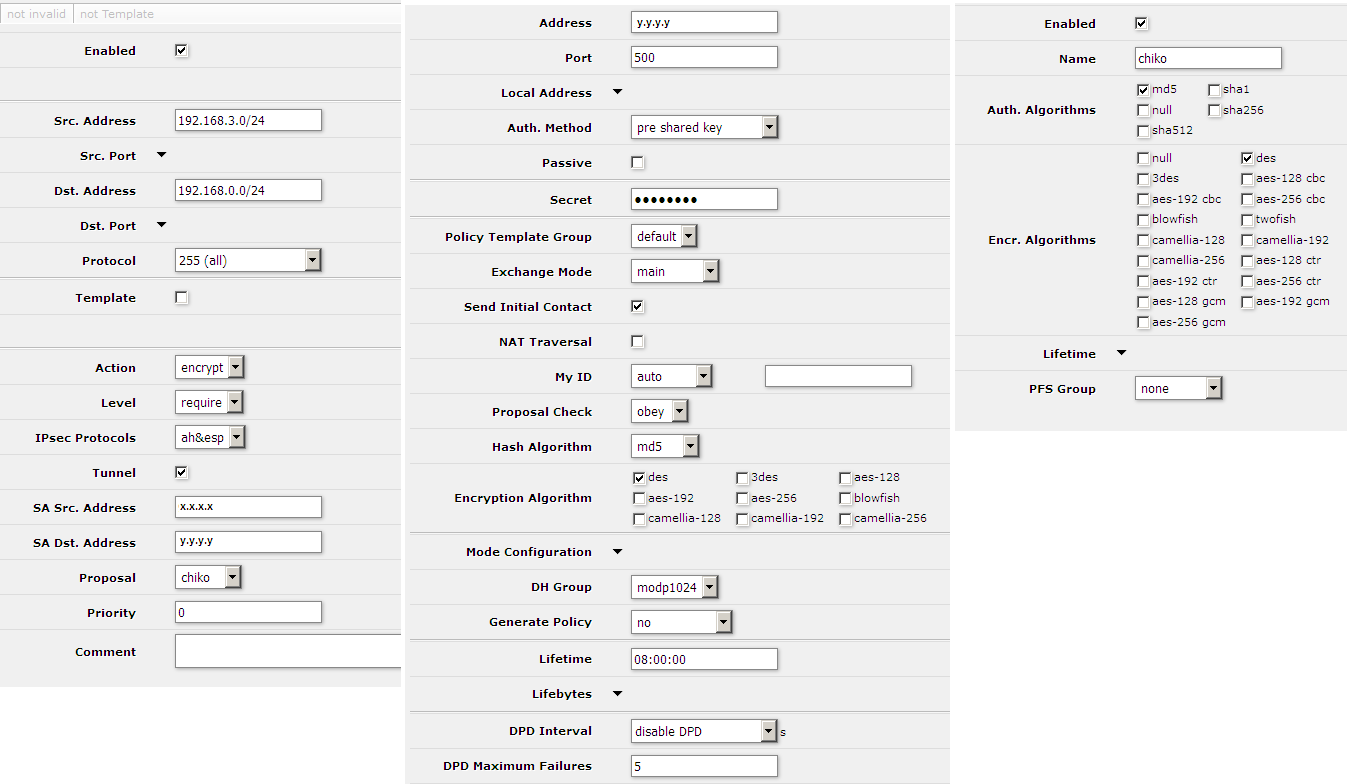This screenshot has height=784, width=1347.
Task: Enable the NAT Traversal checkbox
Action: click(x=638, y=342)
